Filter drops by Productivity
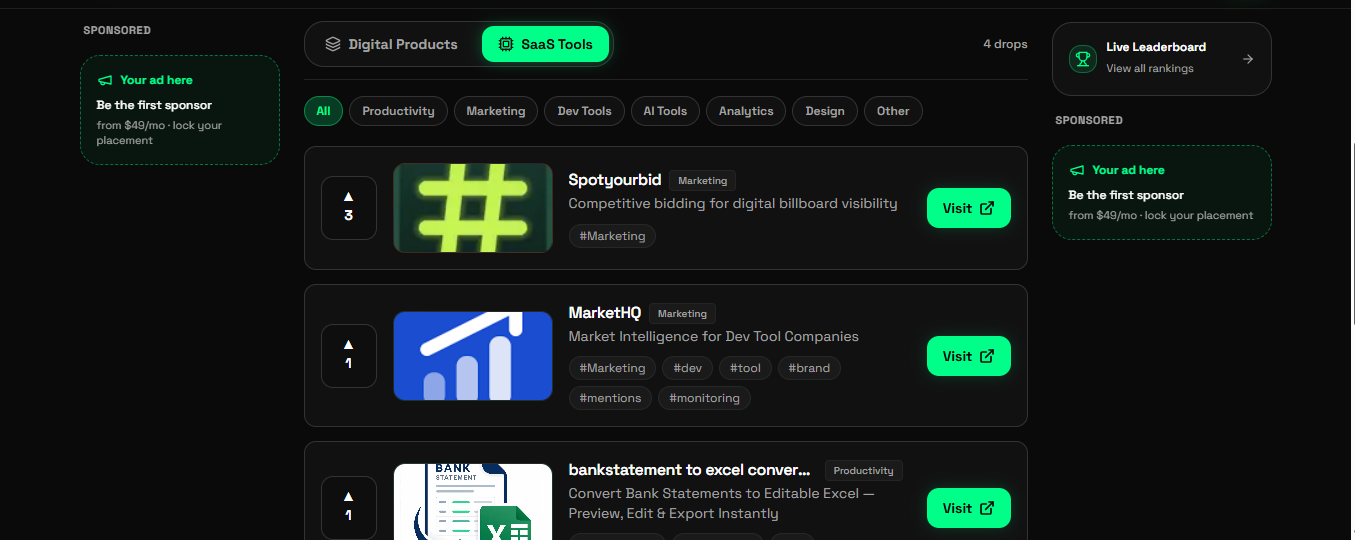The width and height of the screenshot is (1355, 540). 398,111
